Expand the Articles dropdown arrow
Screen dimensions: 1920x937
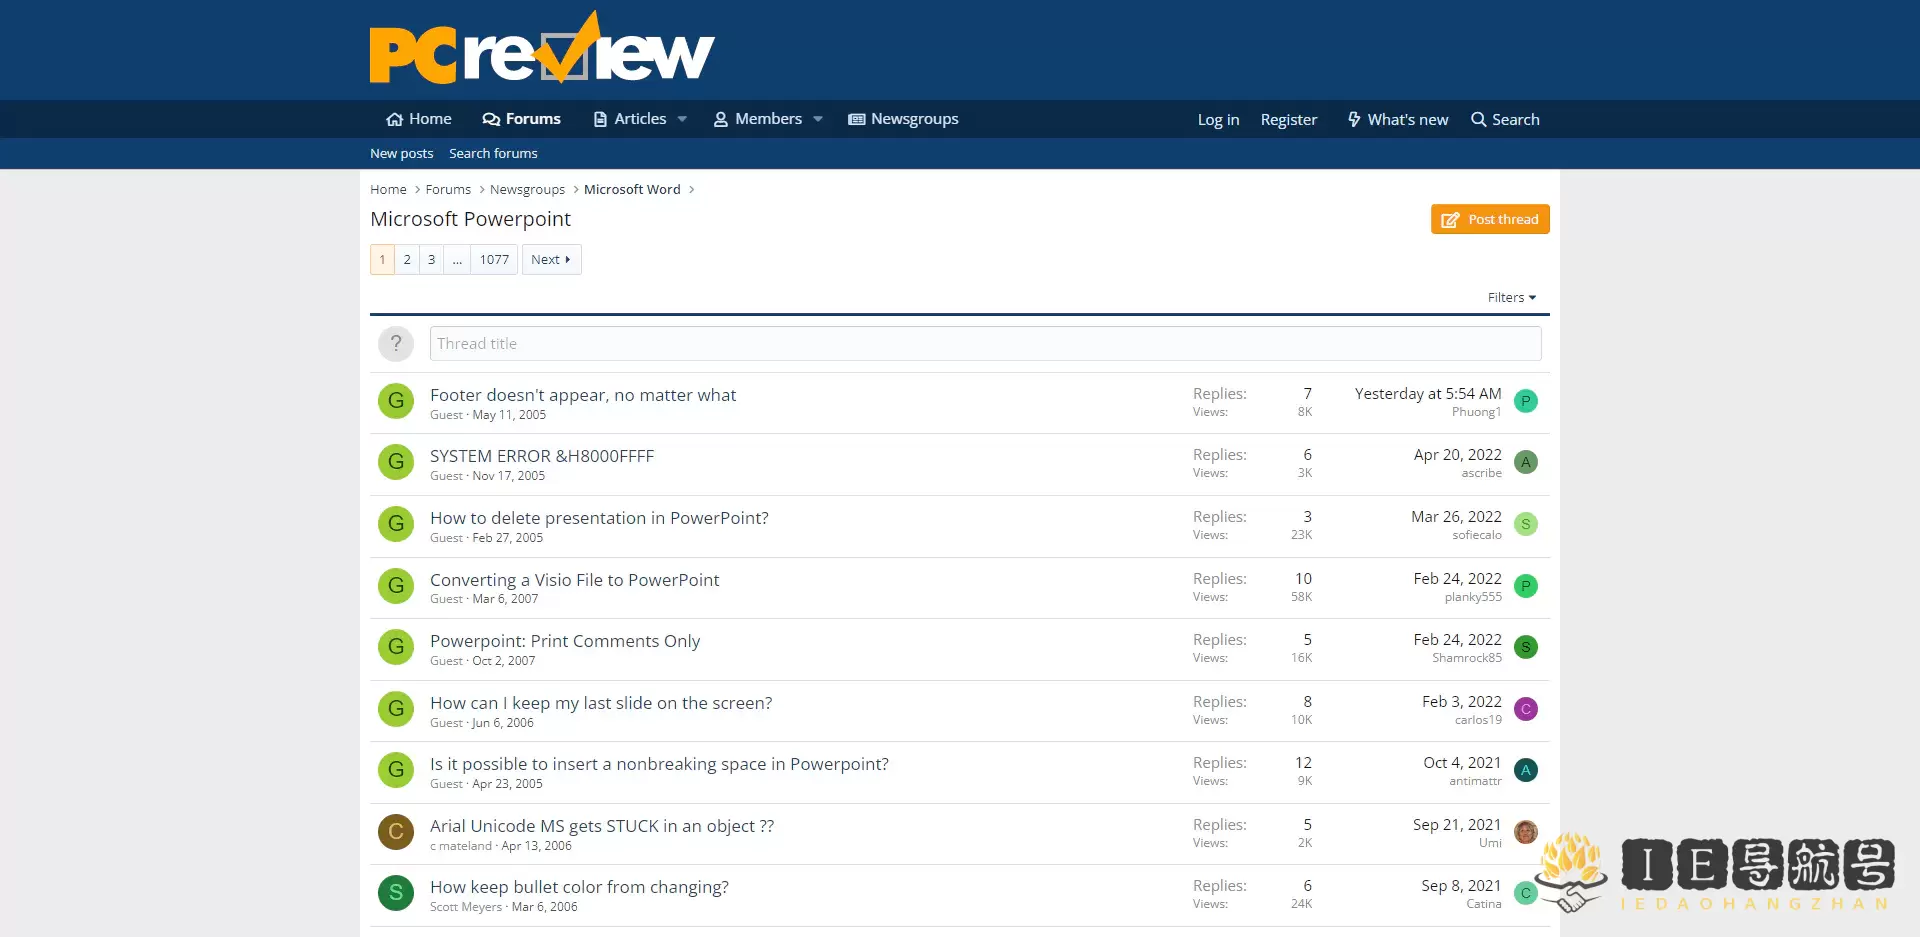coord(682,119)
